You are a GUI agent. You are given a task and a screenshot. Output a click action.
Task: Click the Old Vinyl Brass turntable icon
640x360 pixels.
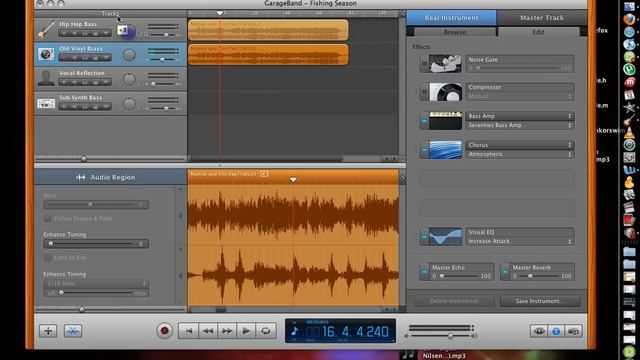[x=46, y=54]
